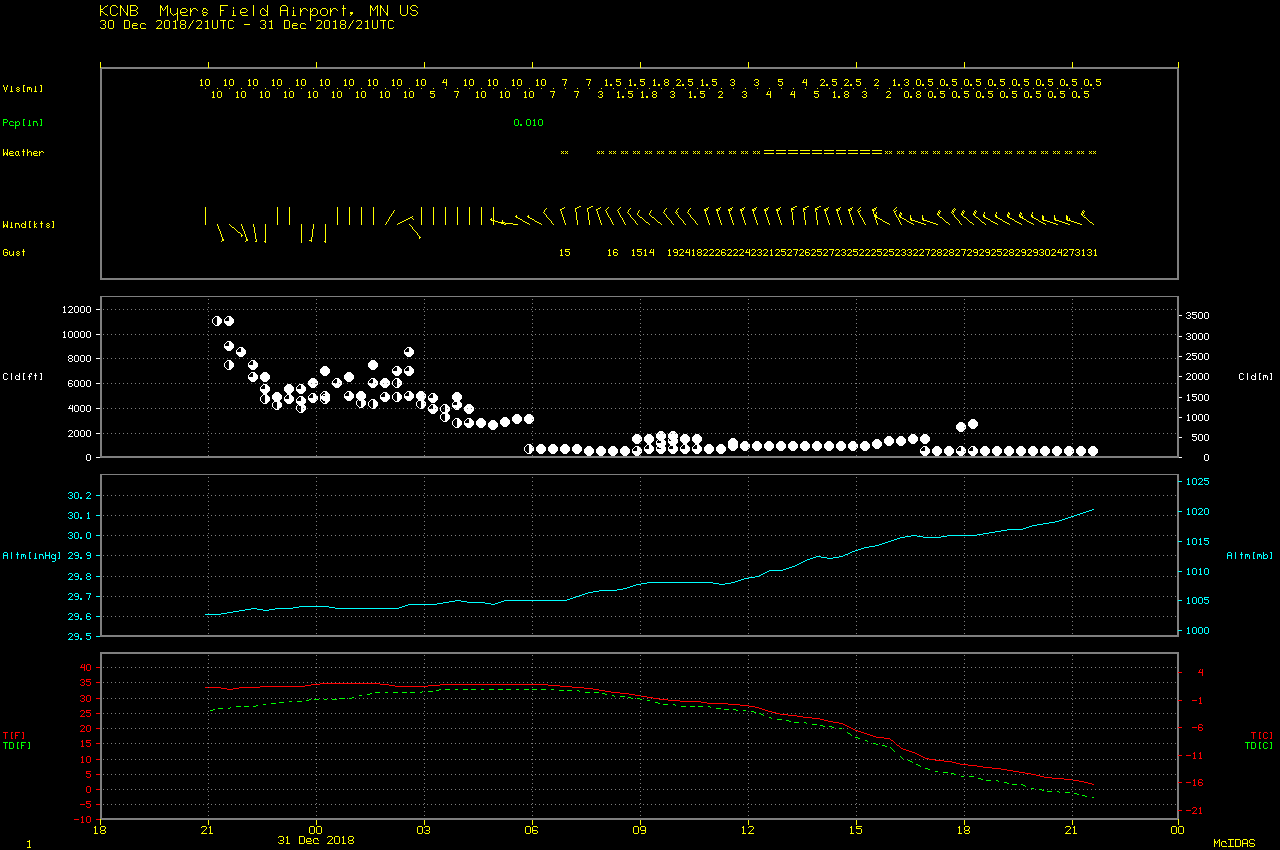Select the Altm[mb] axis label
Screen dimensions: 1280x850
1249,555
